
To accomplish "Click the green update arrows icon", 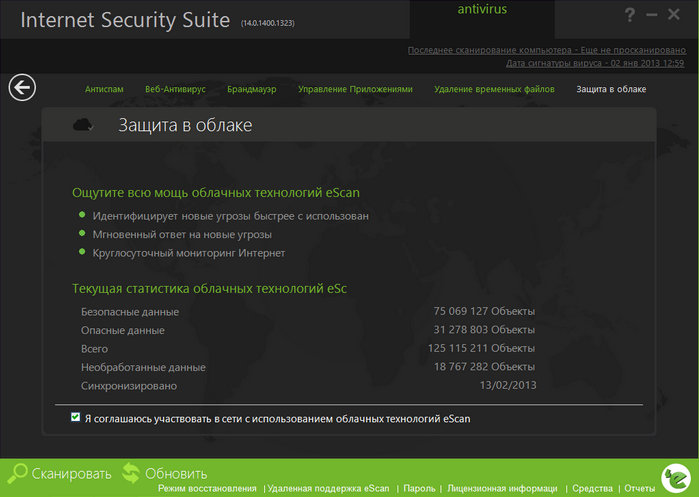I will [131, 473].
